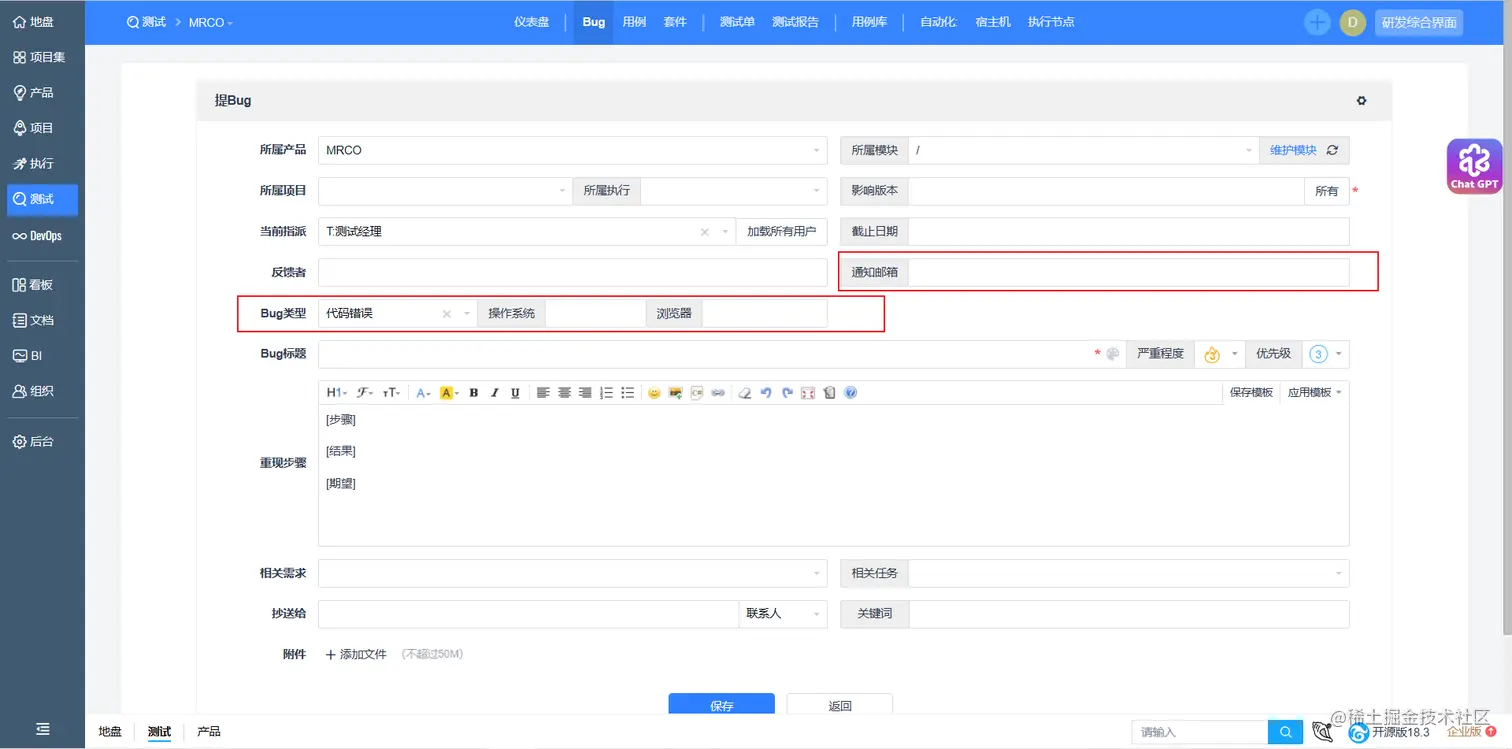Insert a hyperlink in the editor

(718, 393)
